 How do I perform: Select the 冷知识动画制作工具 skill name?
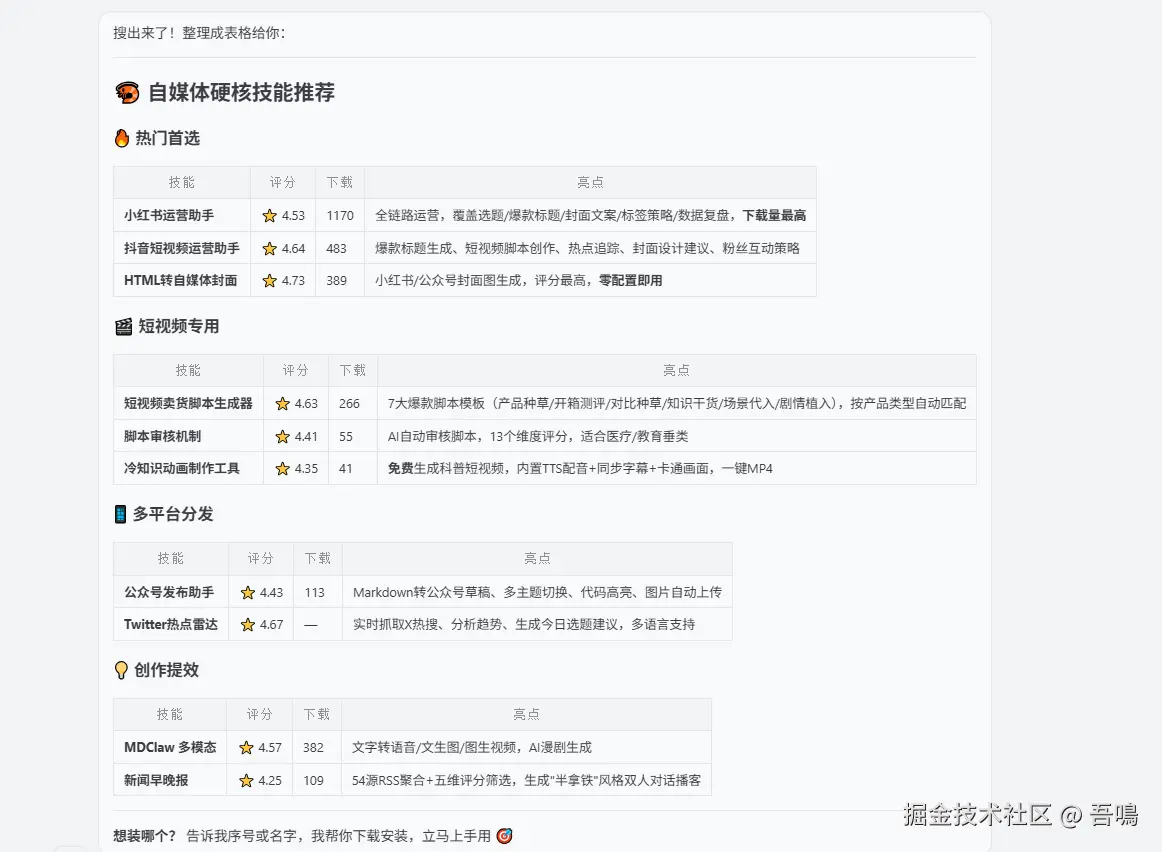(182, 468)
